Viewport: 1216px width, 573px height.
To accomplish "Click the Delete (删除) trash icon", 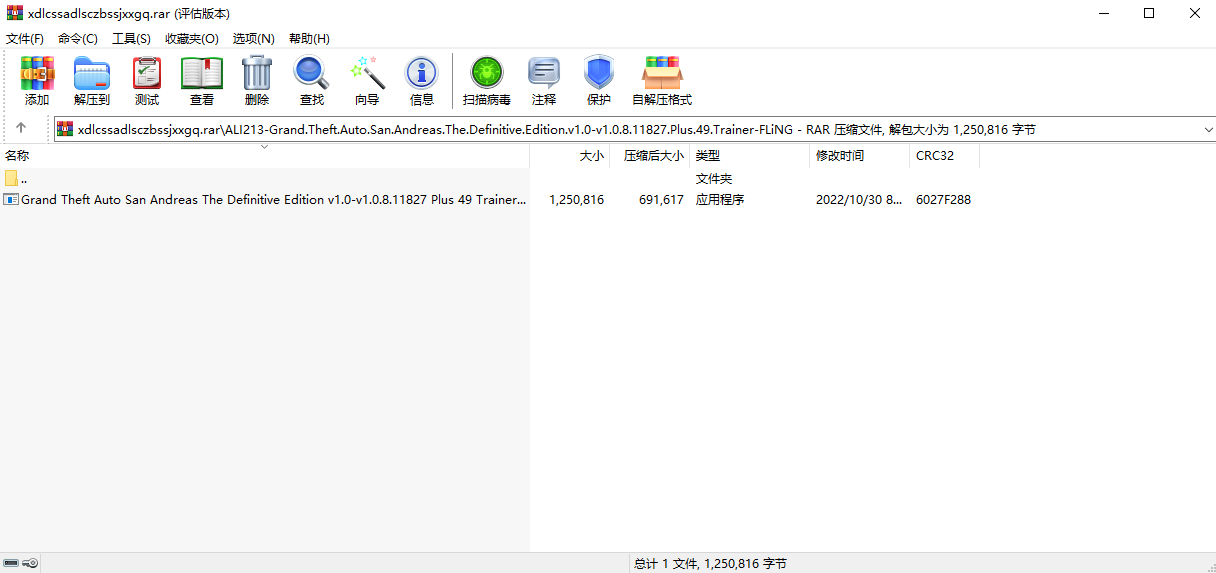I will 257,81.
